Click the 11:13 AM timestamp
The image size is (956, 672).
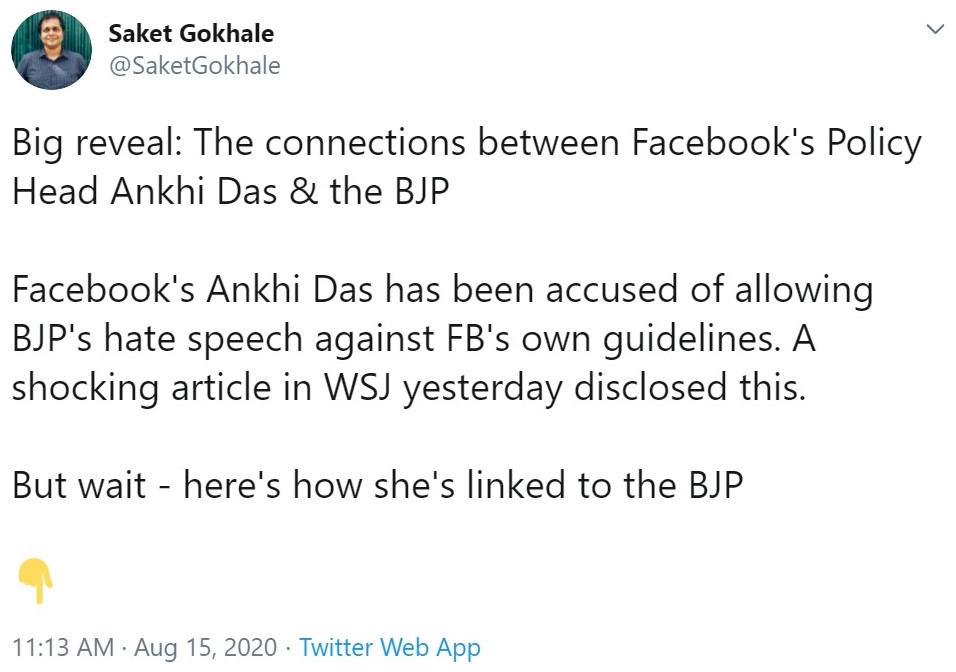[x=63, y=647]
